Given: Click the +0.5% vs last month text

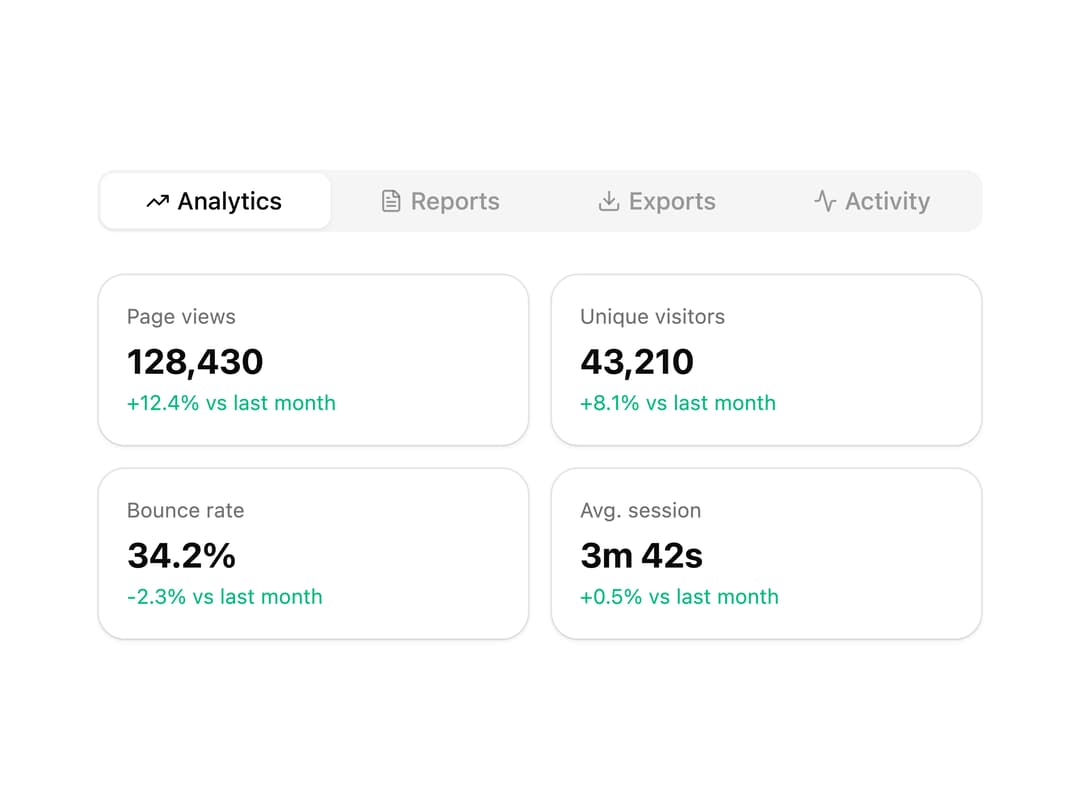Looking at the screenshot, I should pyautogui.click(x=679, y=596).
